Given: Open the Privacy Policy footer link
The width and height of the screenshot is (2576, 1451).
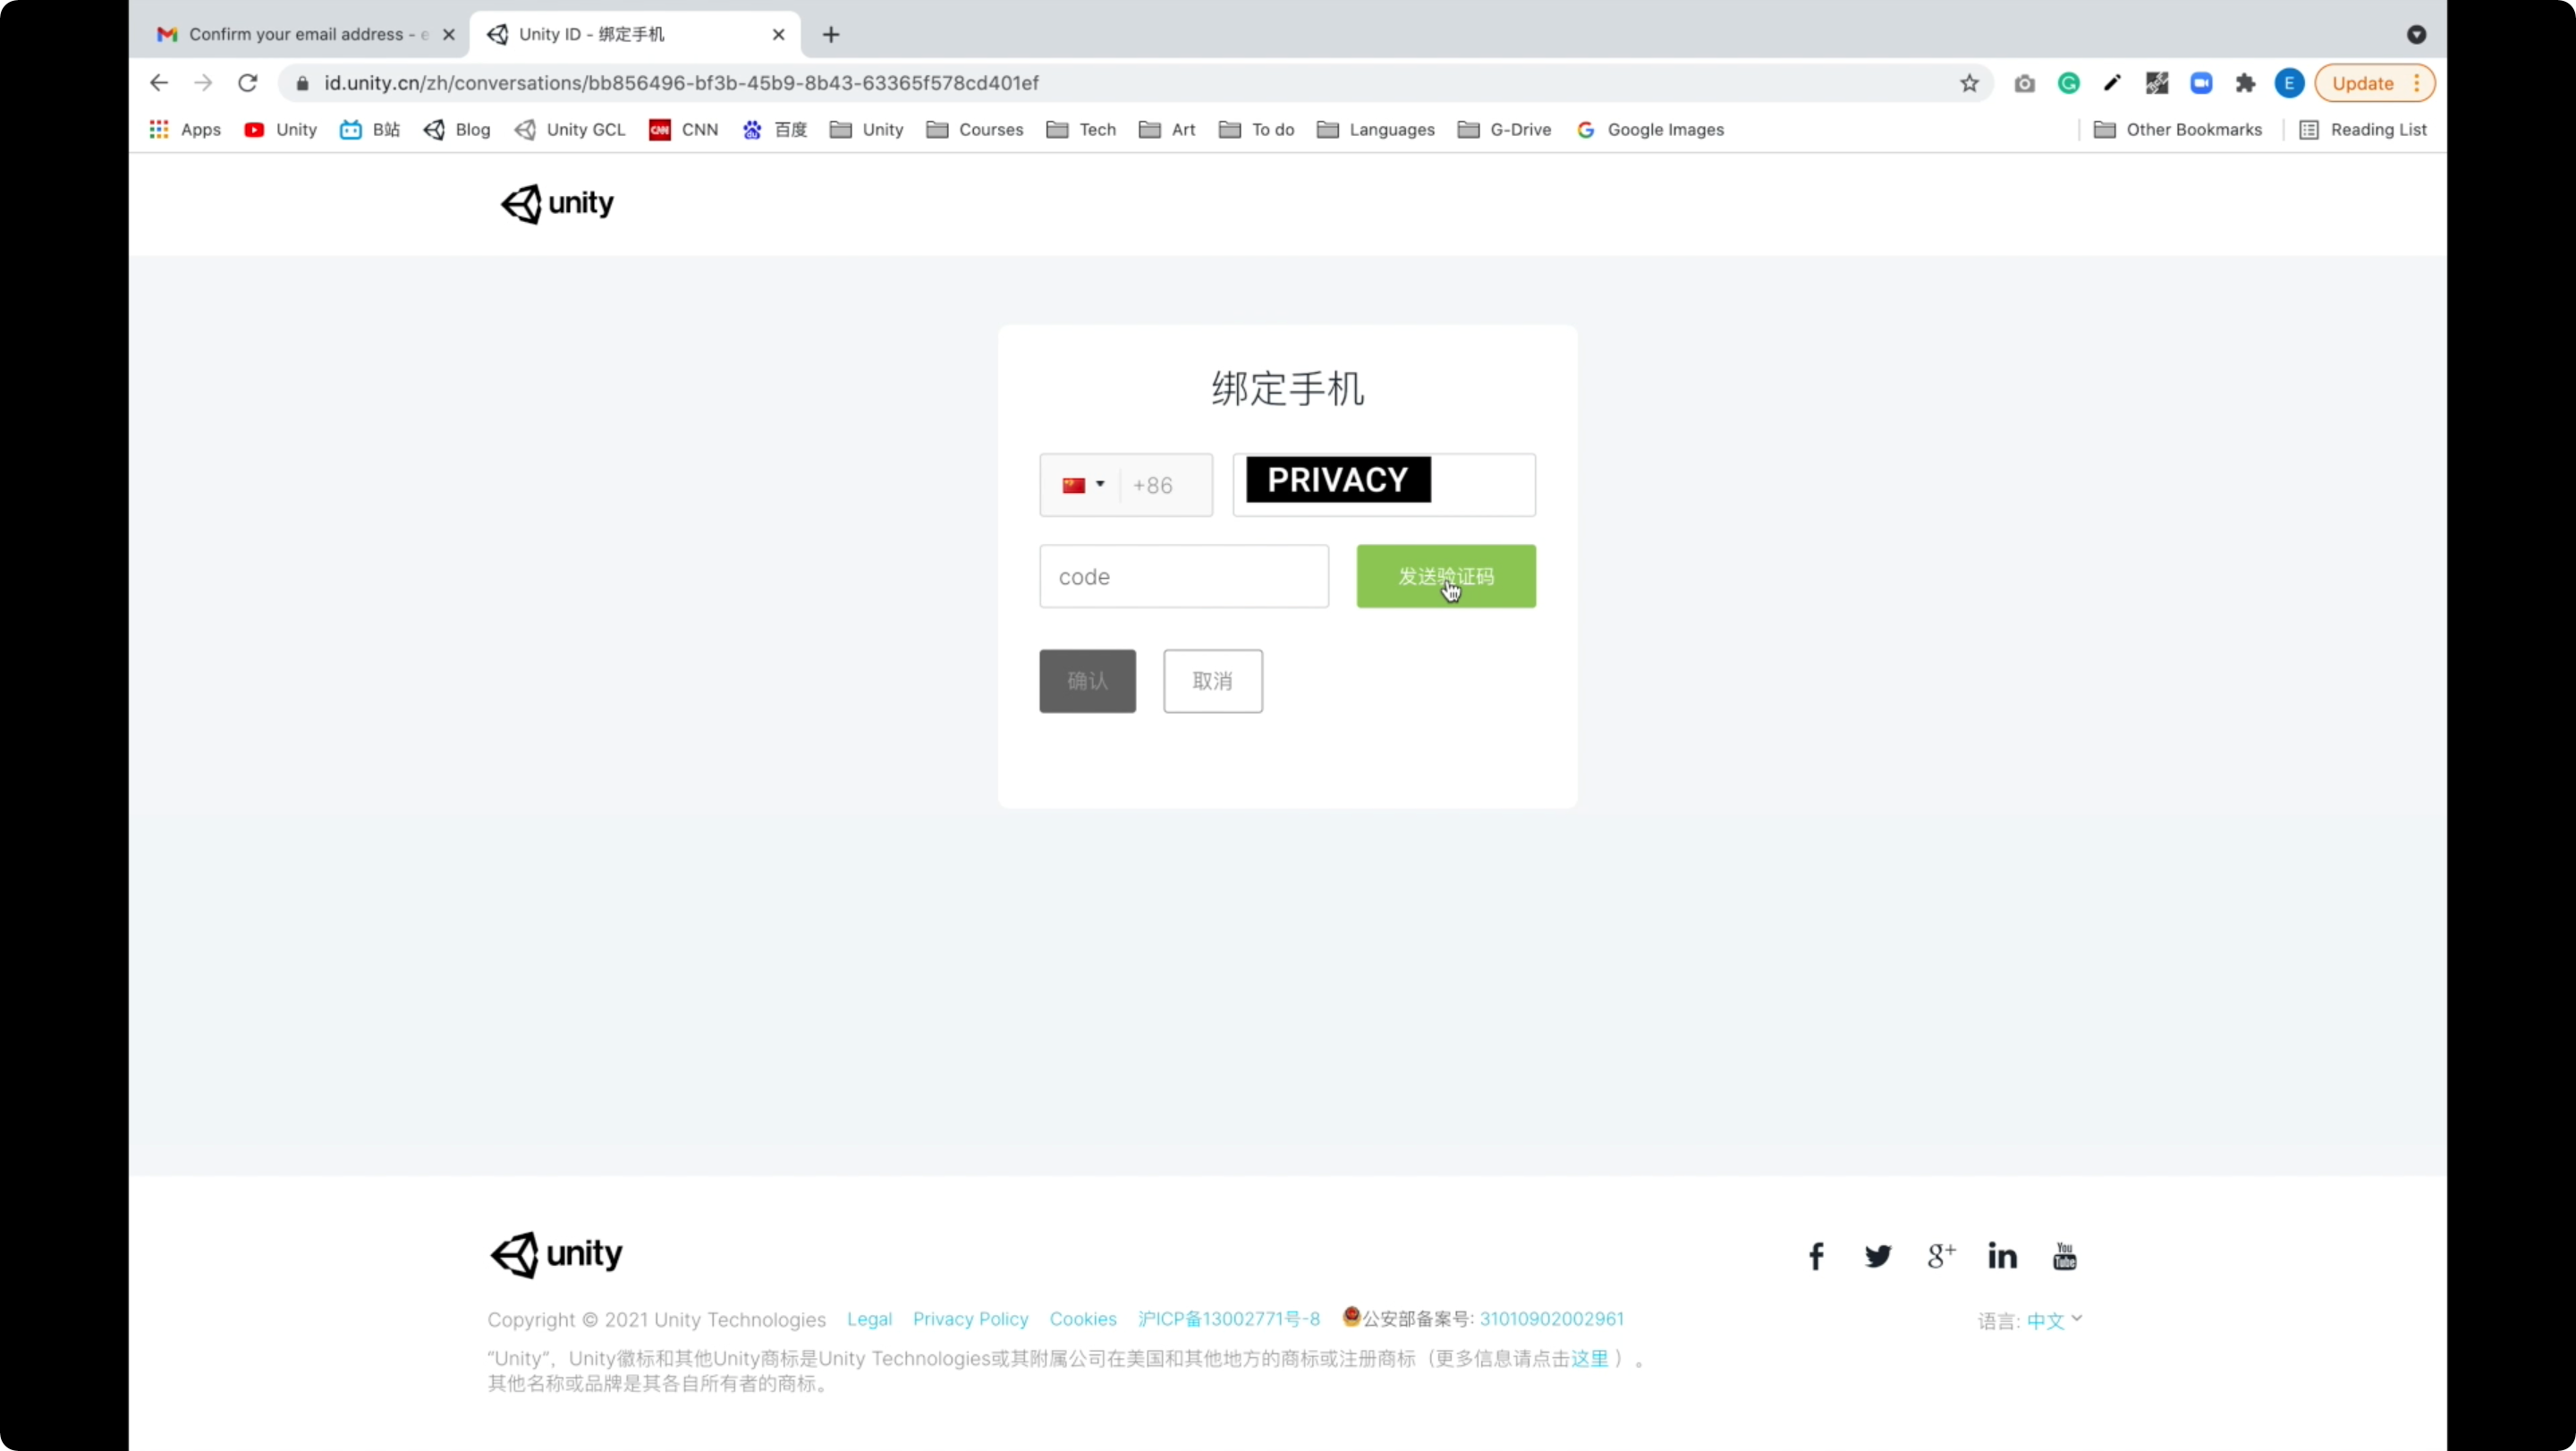Looking at the screenshot, I should click(970, 1319).
